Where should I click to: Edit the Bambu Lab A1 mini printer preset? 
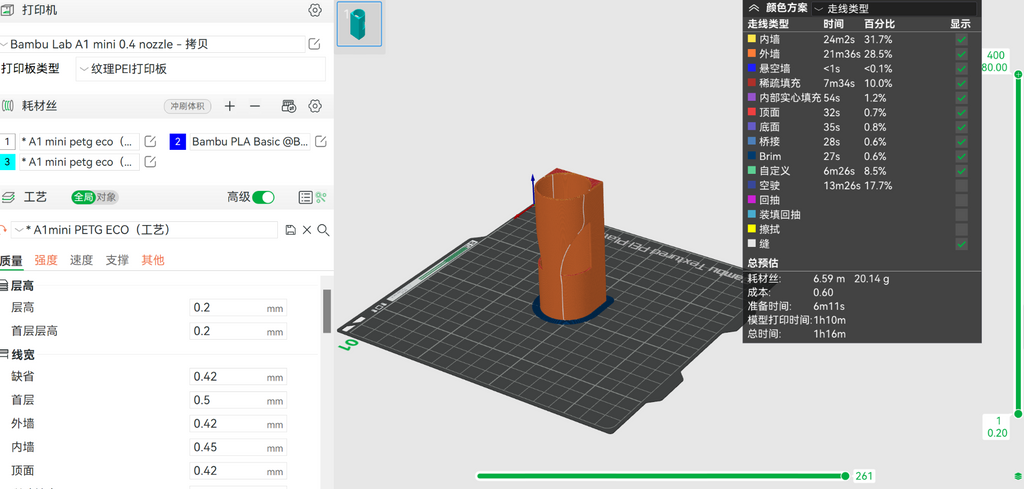tap(314, 44)
